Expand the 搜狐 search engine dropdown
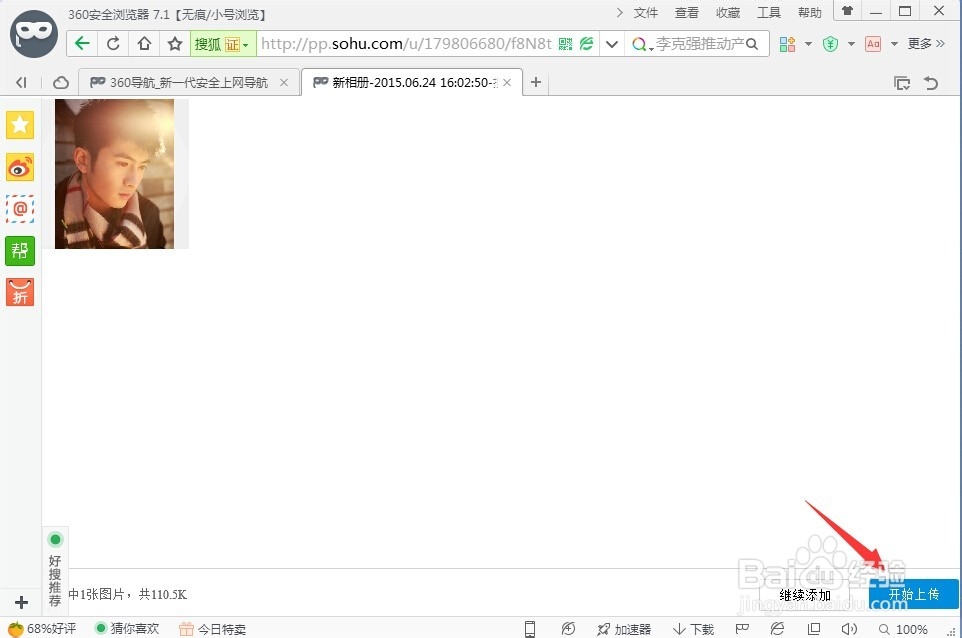The image size is (962, 638). pyautogui.click(x=243, y=43)
